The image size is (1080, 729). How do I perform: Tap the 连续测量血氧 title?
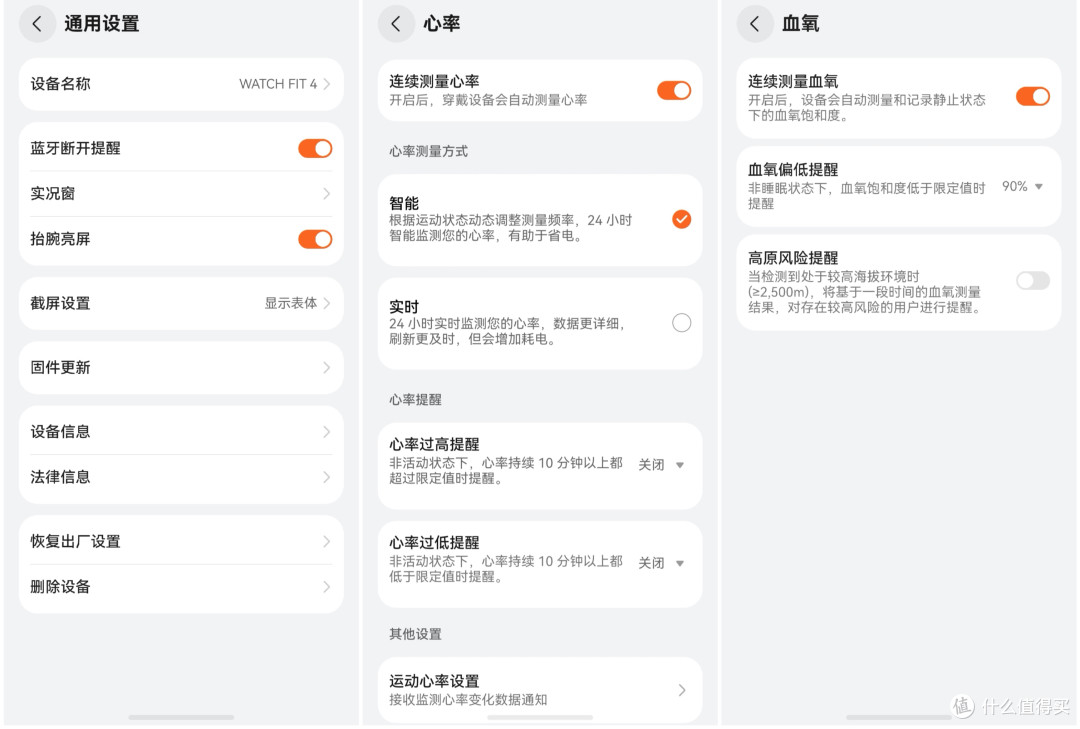[x=793, y=81]
